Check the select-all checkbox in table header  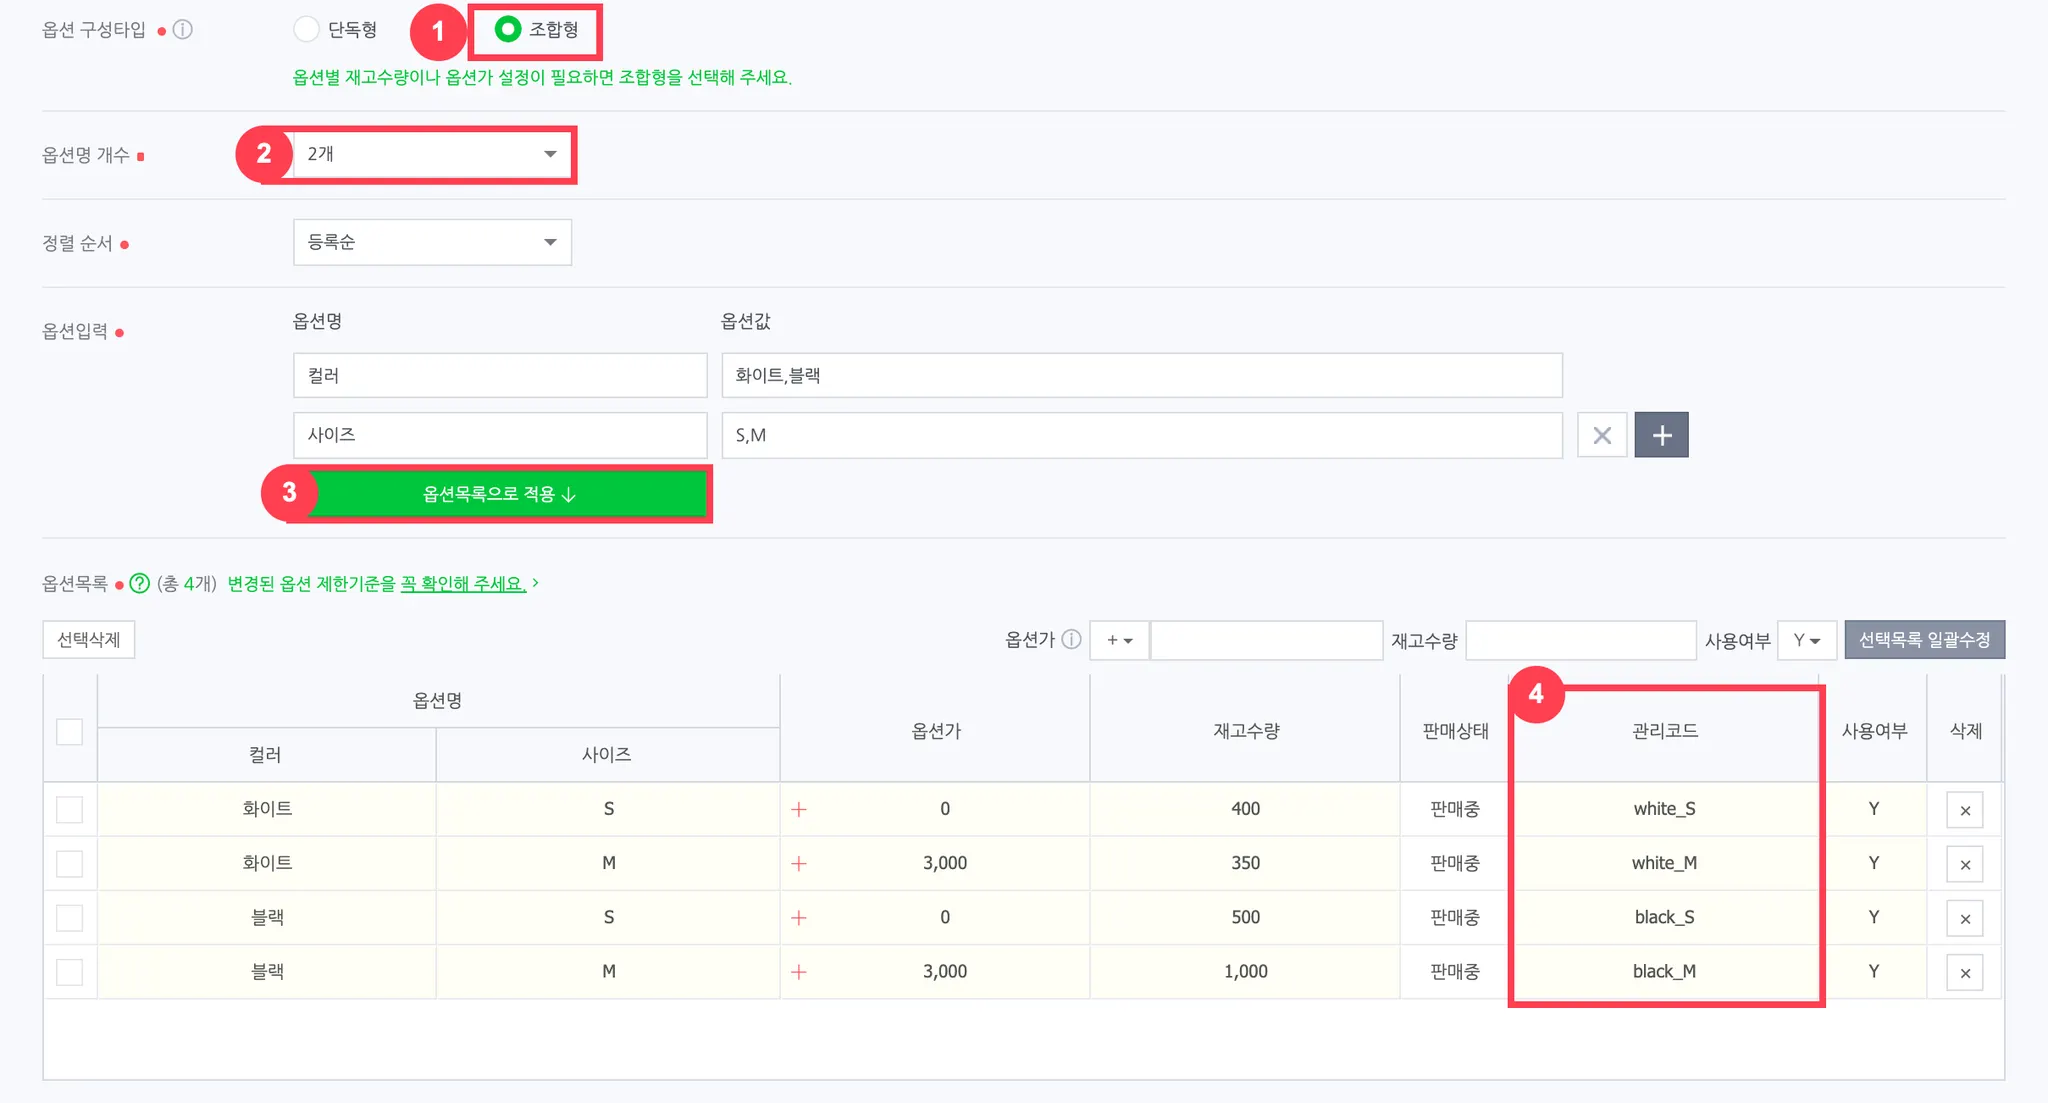70,731
